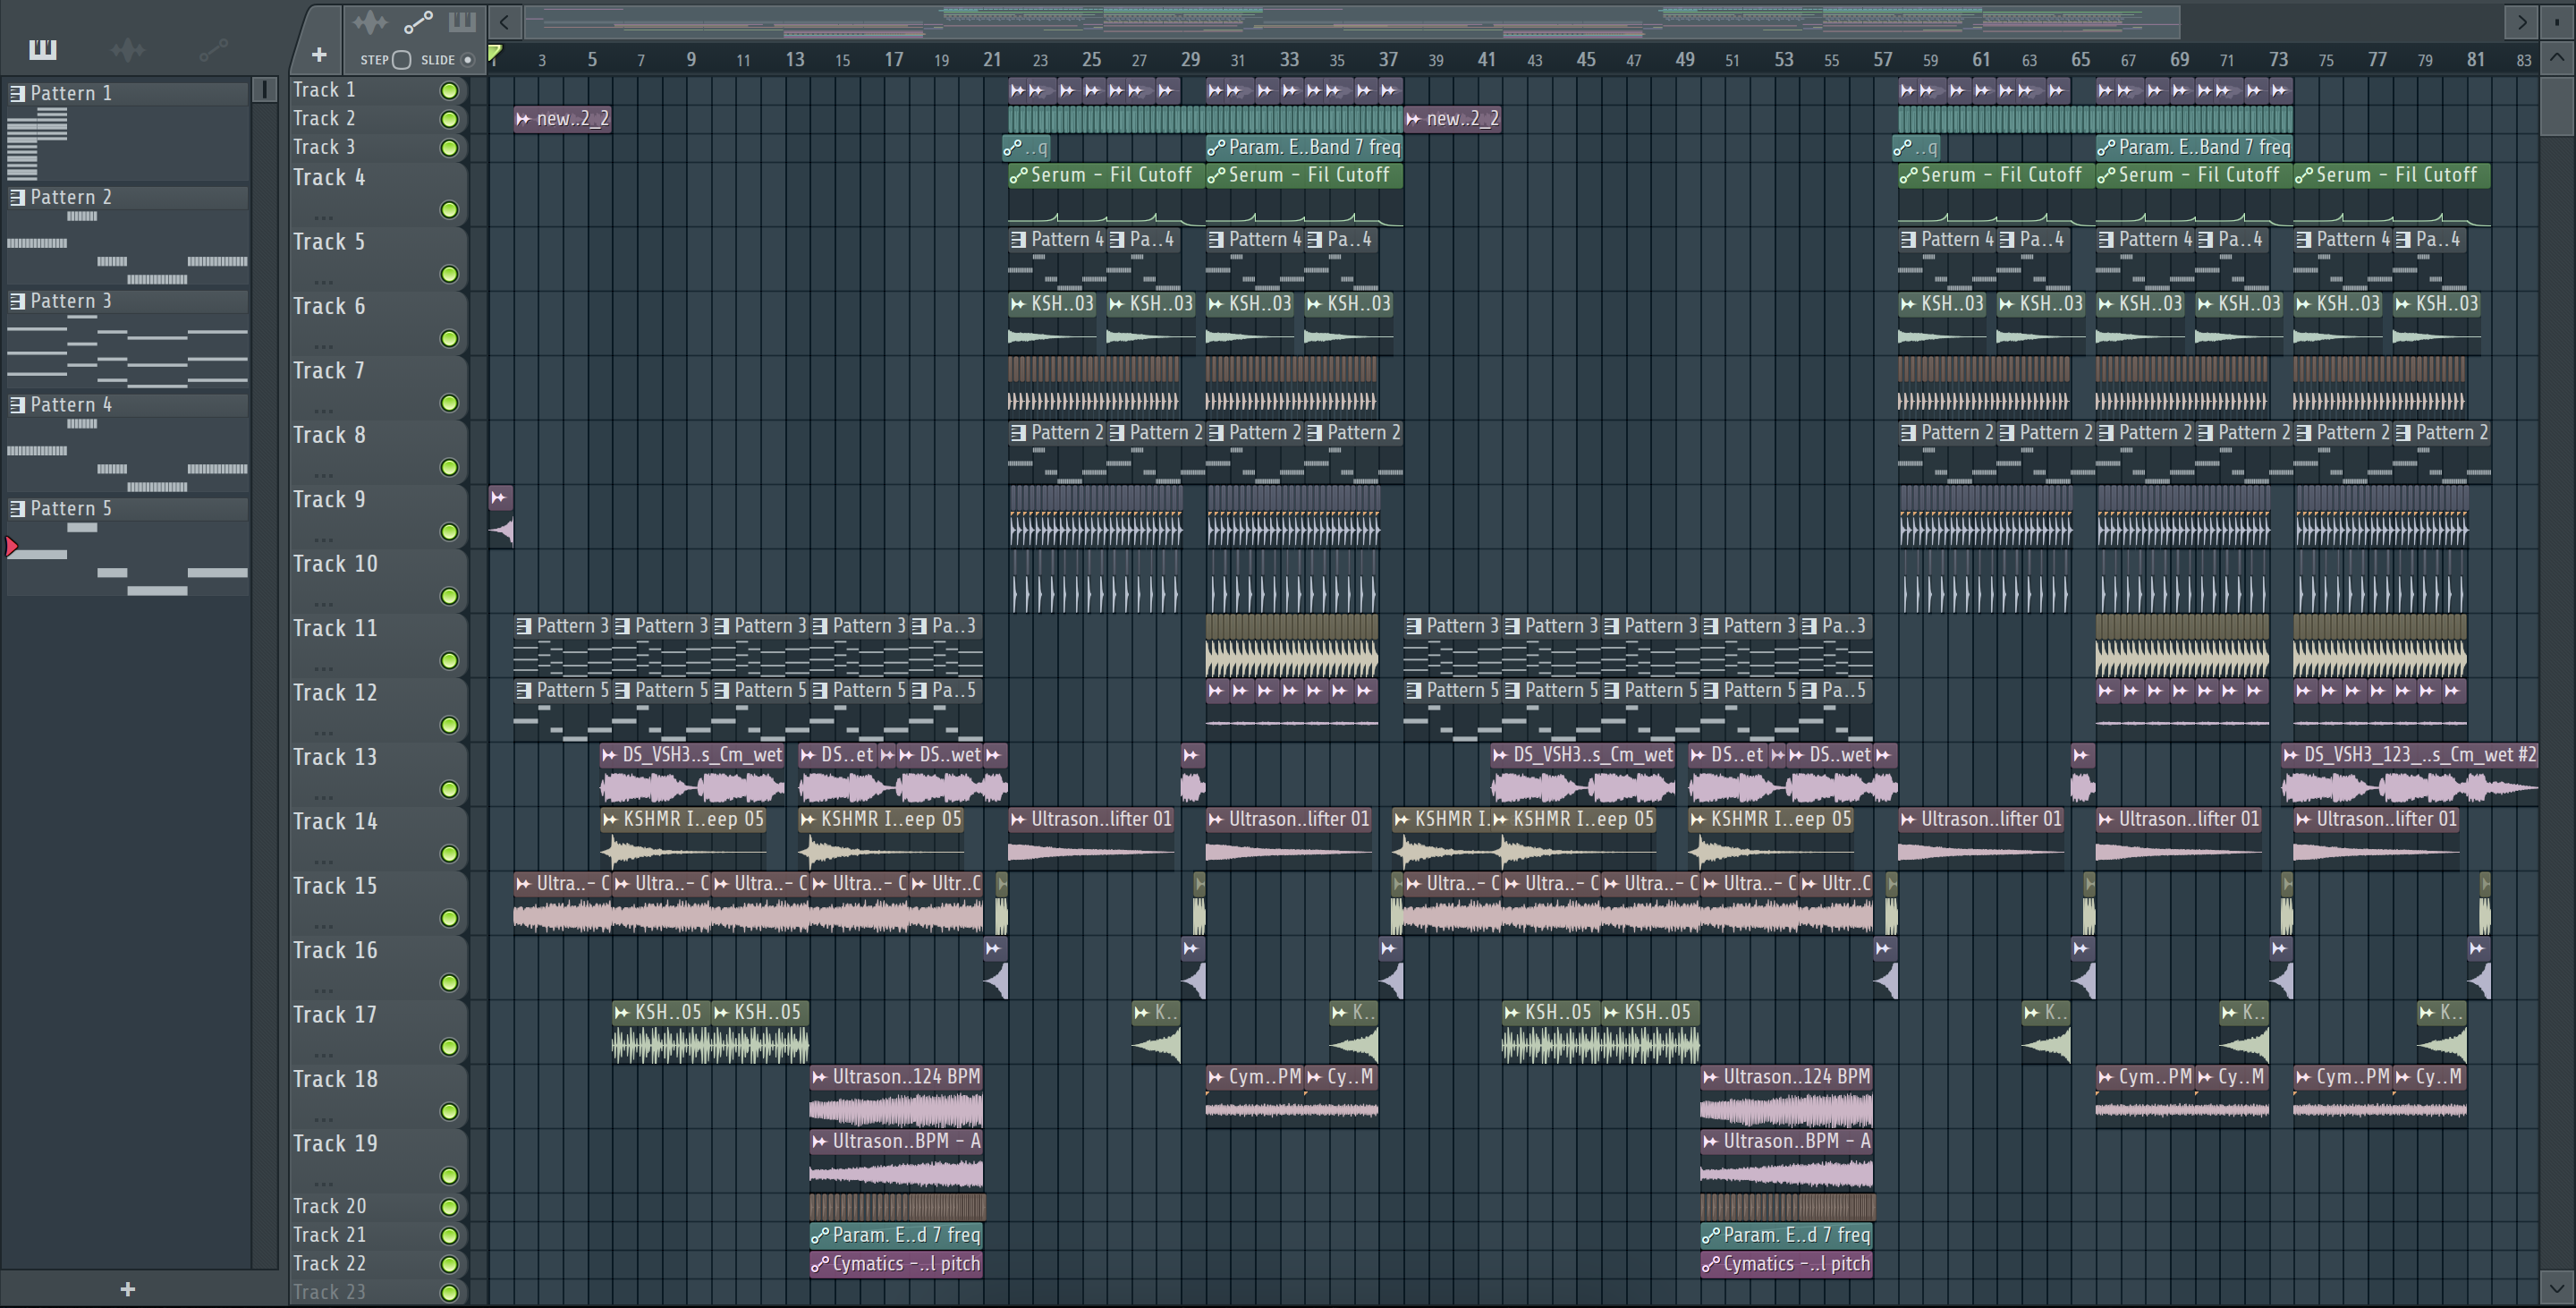Viewport: 2576px width, 1308px height.
Task: Mute Track 15 with its green LED
Action: click(449, 918)
